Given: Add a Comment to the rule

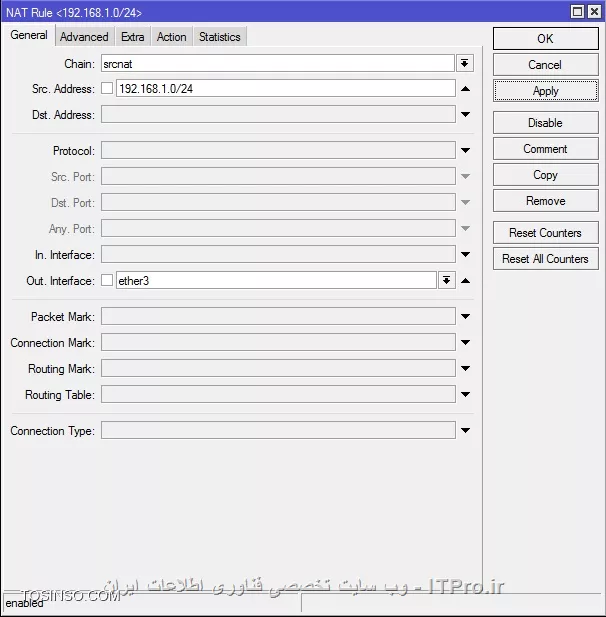Looking at the screenshot, I should coord(545,149).
